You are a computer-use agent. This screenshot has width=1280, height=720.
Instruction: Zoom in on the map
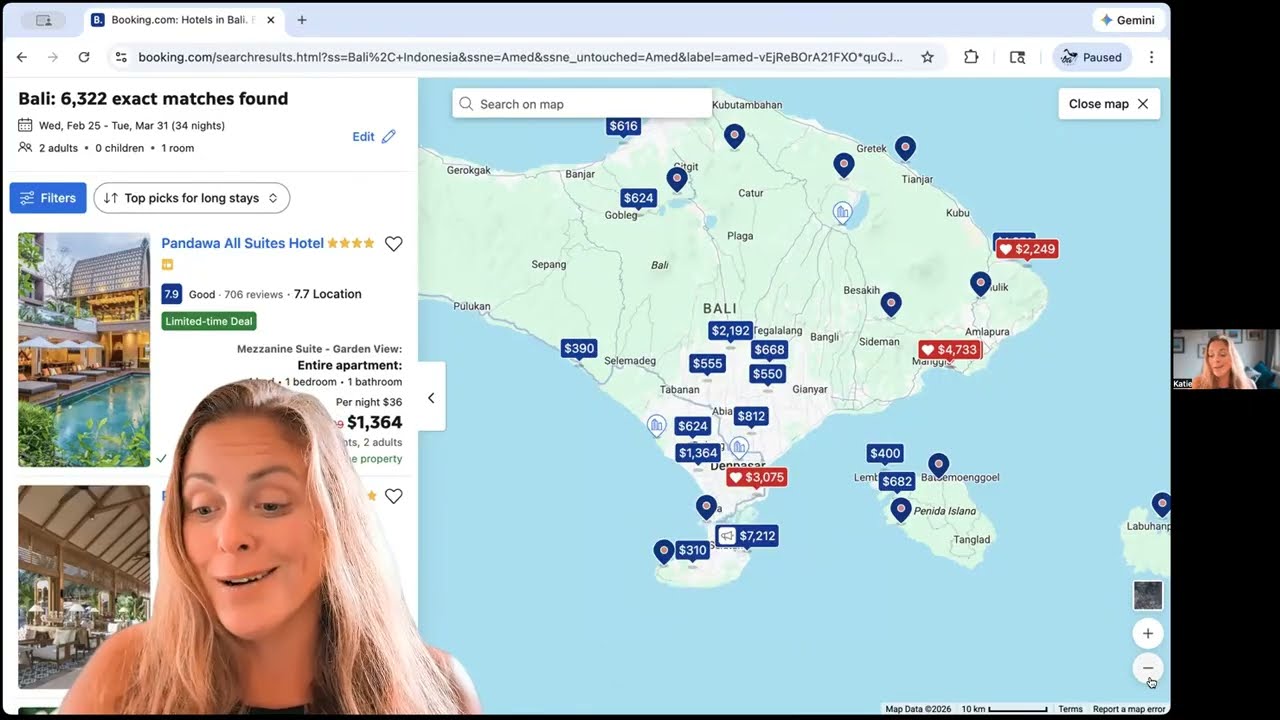tap(1148, 634)
